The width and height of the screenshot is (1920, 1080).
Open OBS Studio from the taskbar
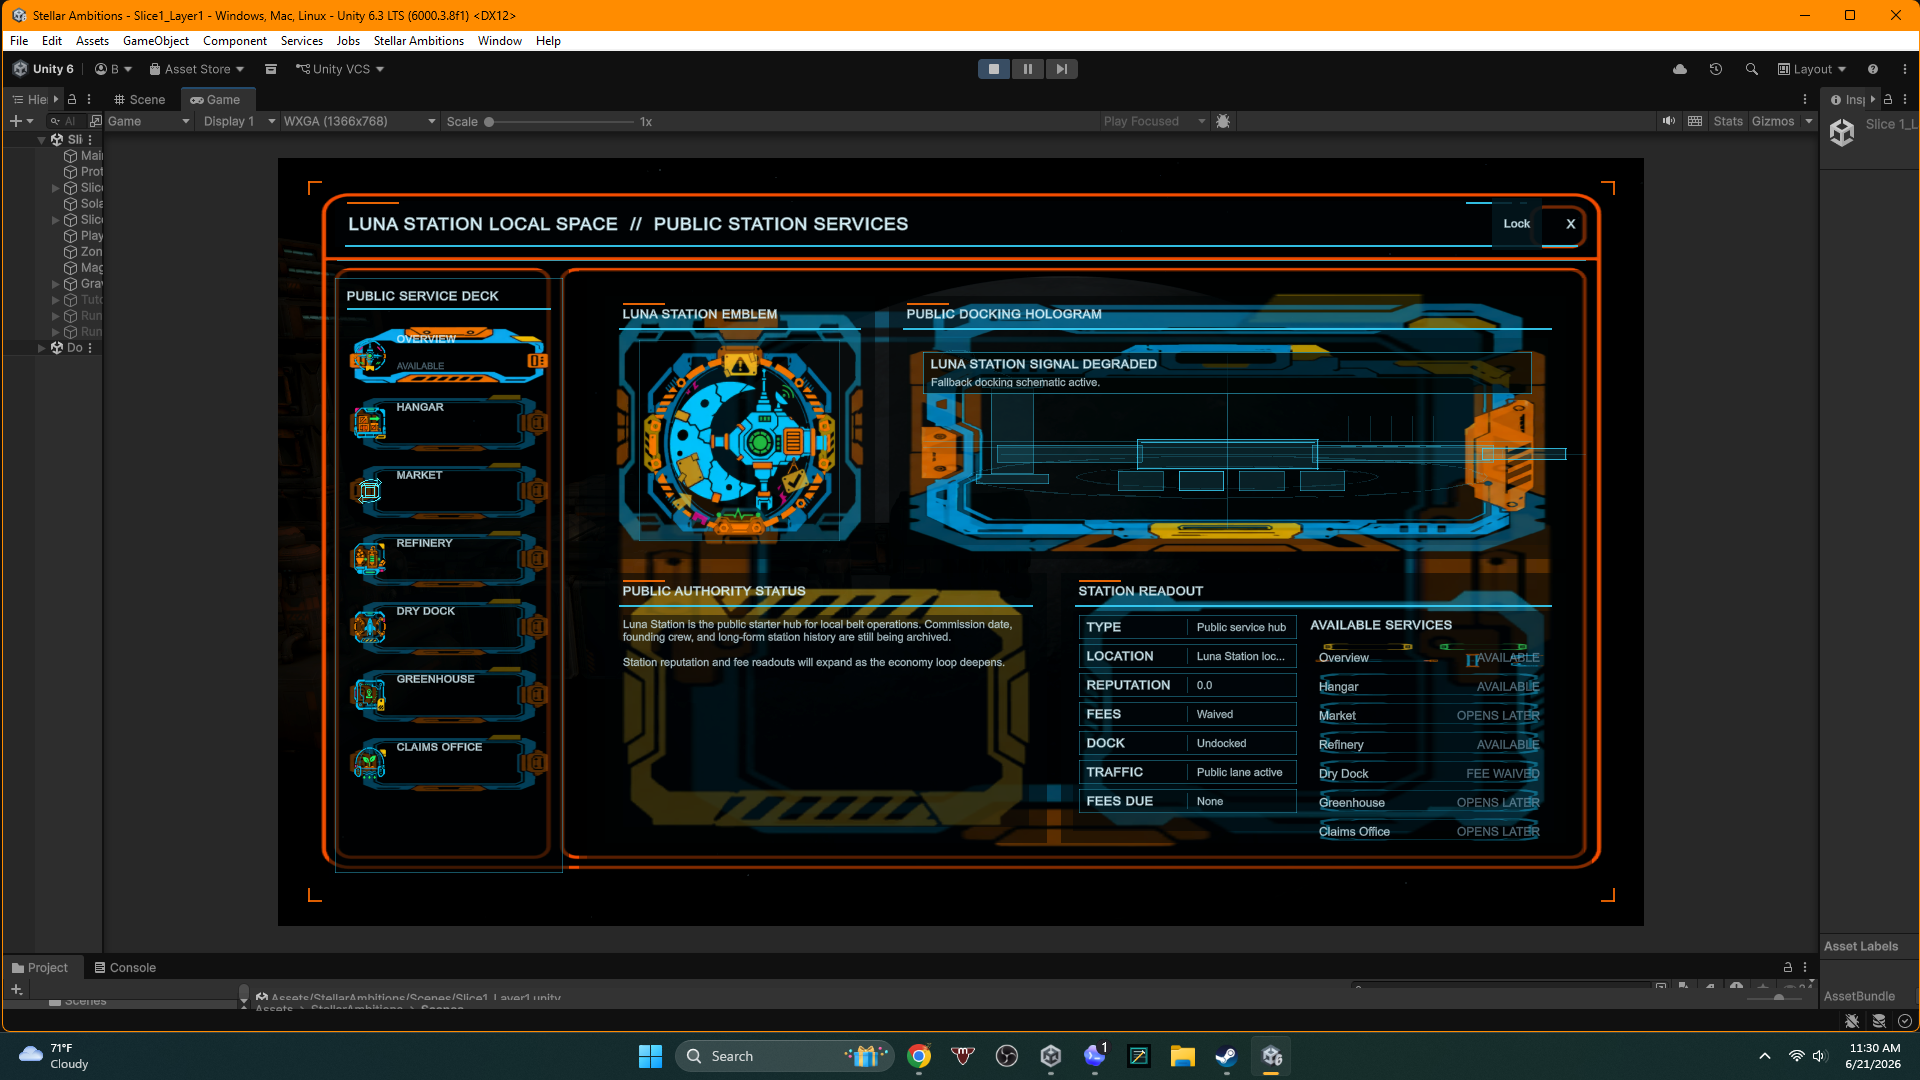click(x=1007, y=1056)
